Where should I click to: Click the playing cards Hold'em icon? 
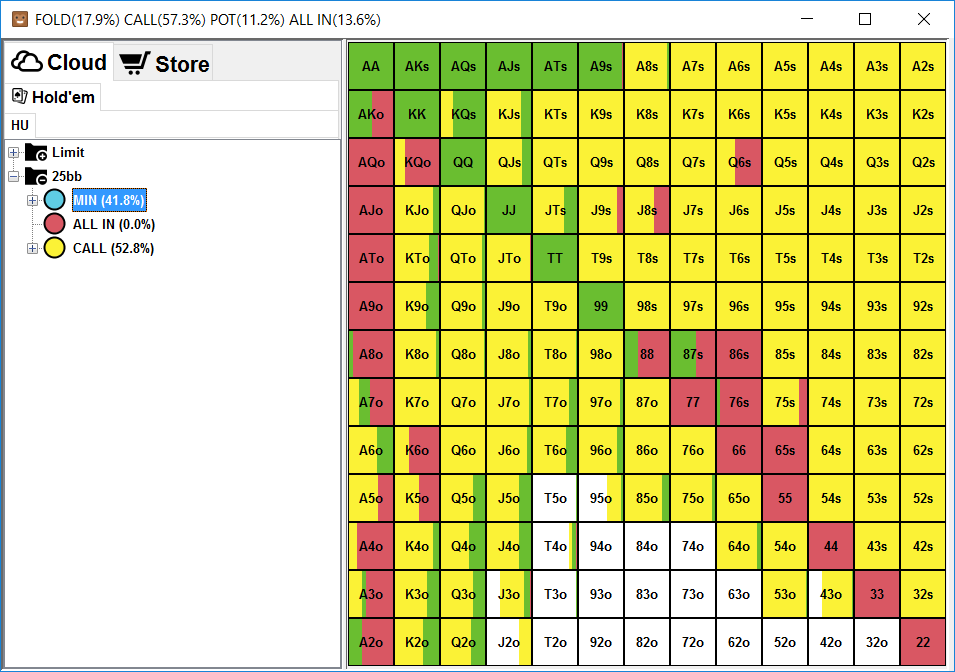coord(19,96)
